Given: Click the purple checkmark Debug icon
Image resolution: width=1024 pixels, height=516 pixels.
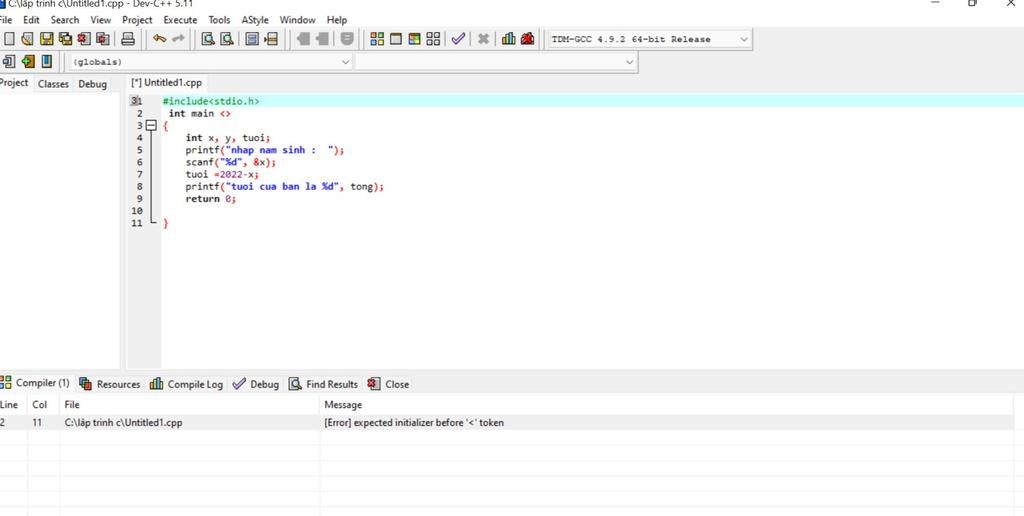Looking at the screenshot, I should point(458,39).
